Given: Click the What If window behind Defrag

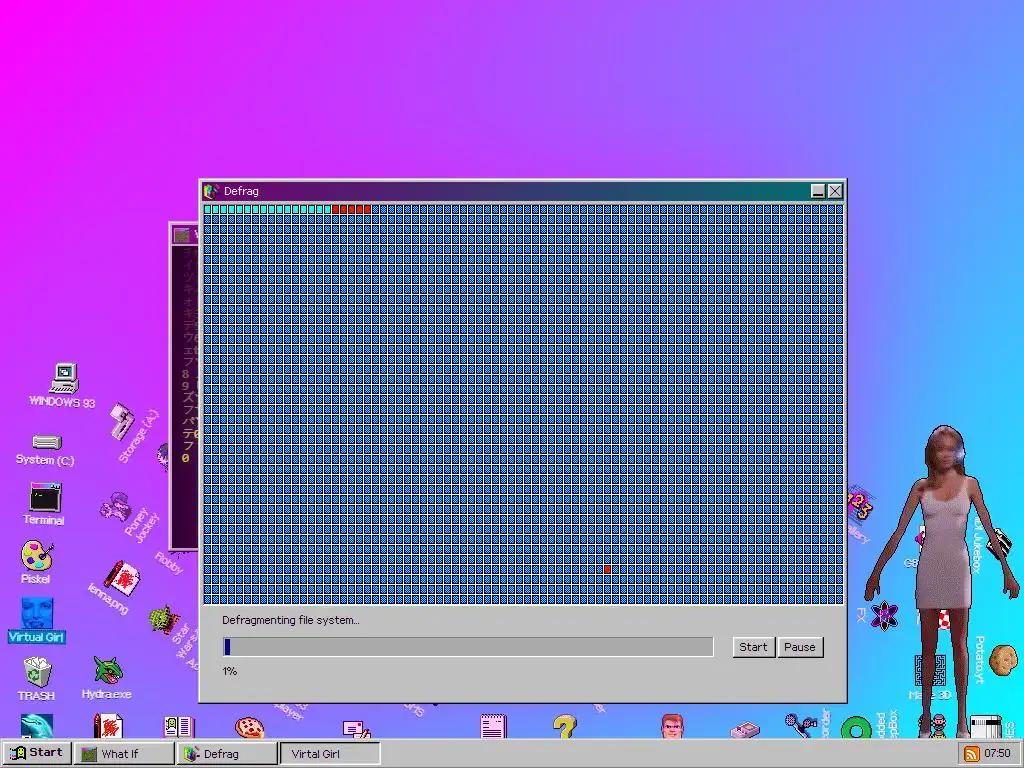Looking at the screenshot, I should point(184,385).
